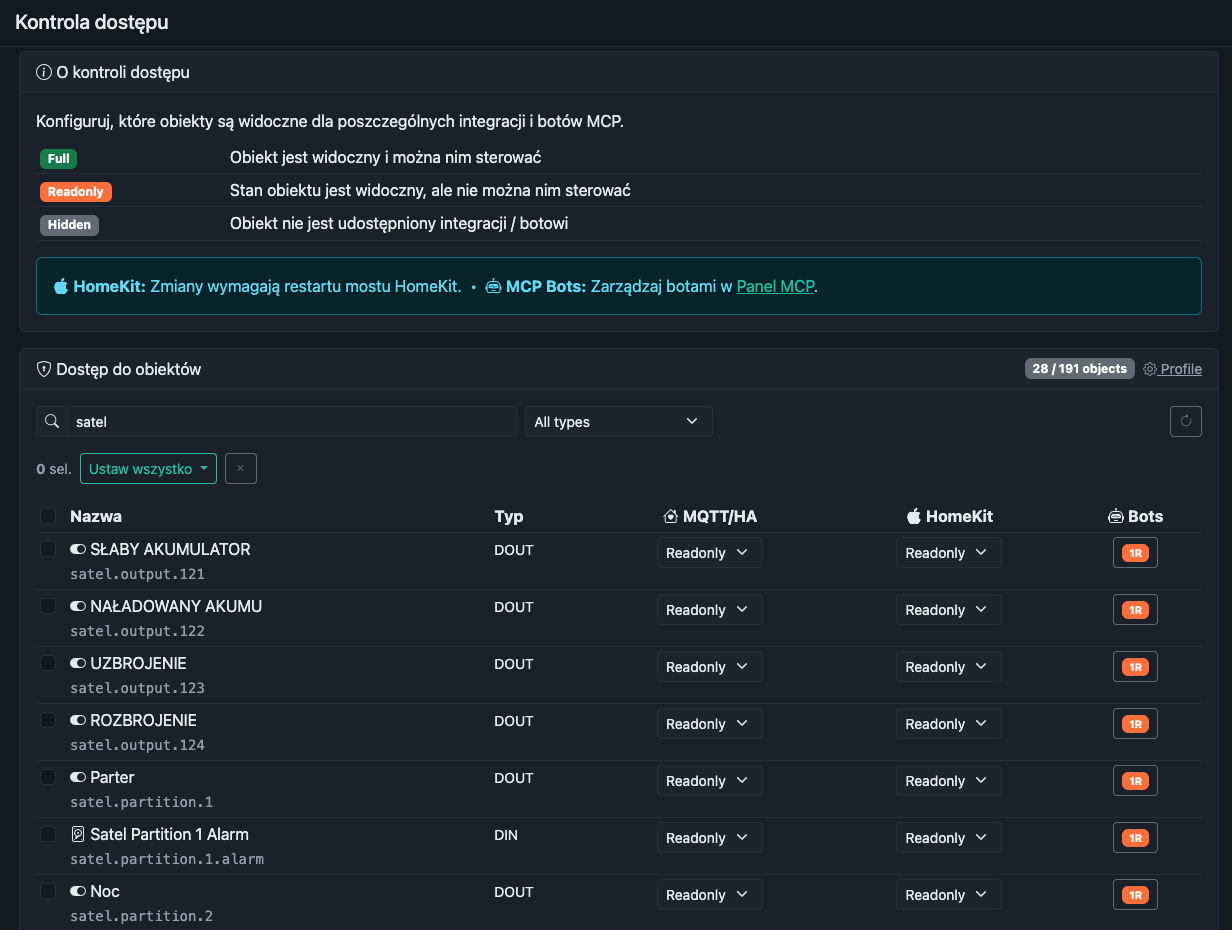Click the Bots robot icon in column header
Viewport: 1232px width, 930px height.
pos(1116,516)
